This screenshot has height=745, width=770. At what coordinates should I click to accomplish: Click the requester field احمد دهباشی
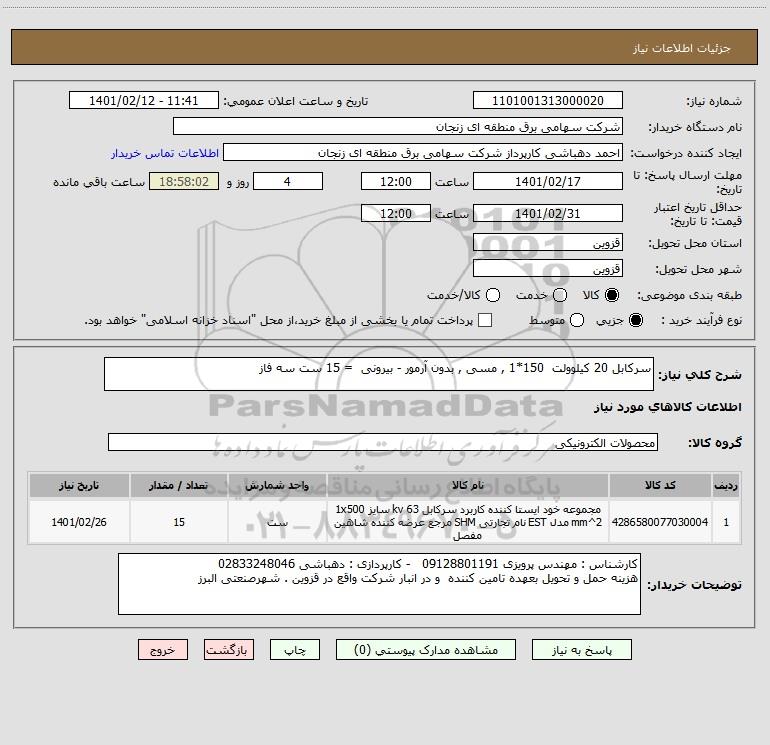tap(423, 153)
